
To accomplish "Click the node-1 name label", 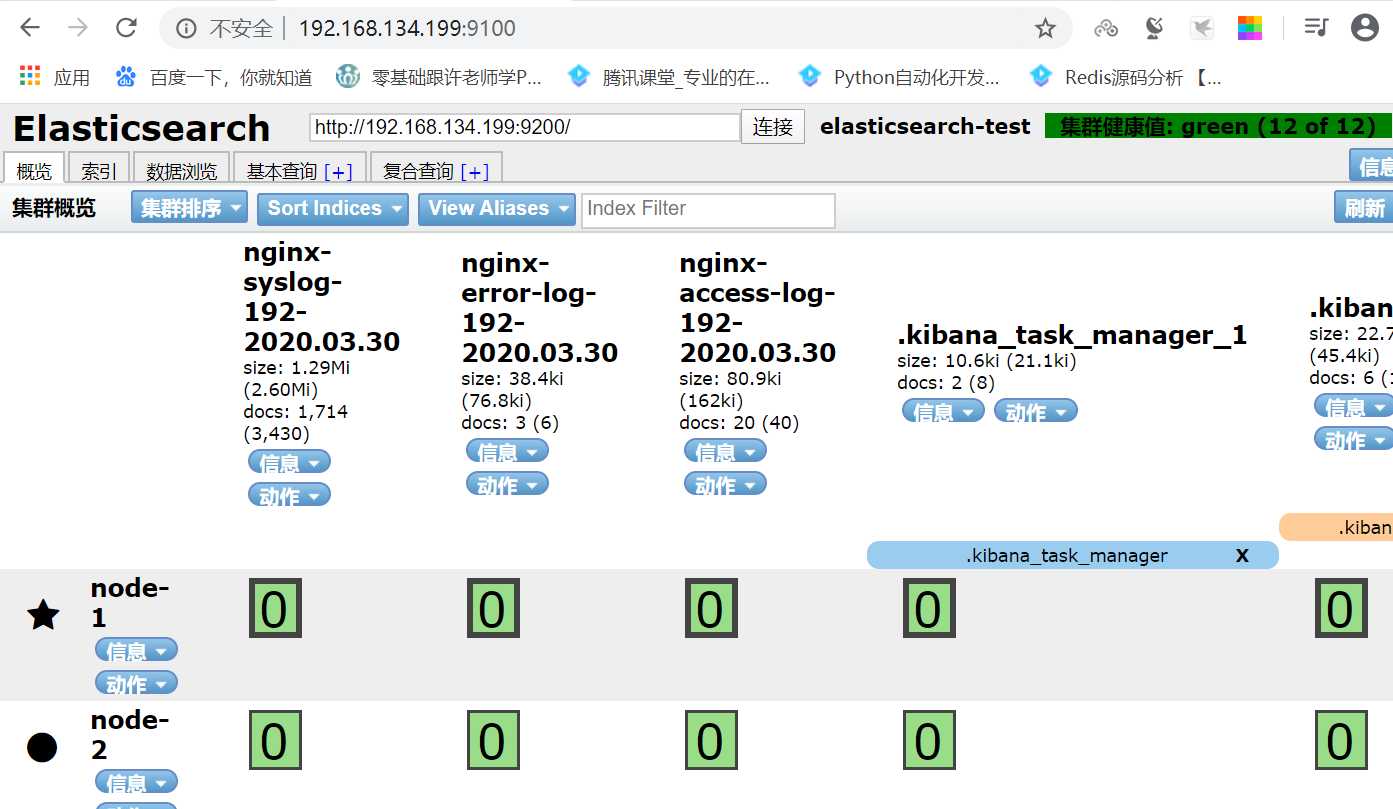I will (x=129, y=603).
